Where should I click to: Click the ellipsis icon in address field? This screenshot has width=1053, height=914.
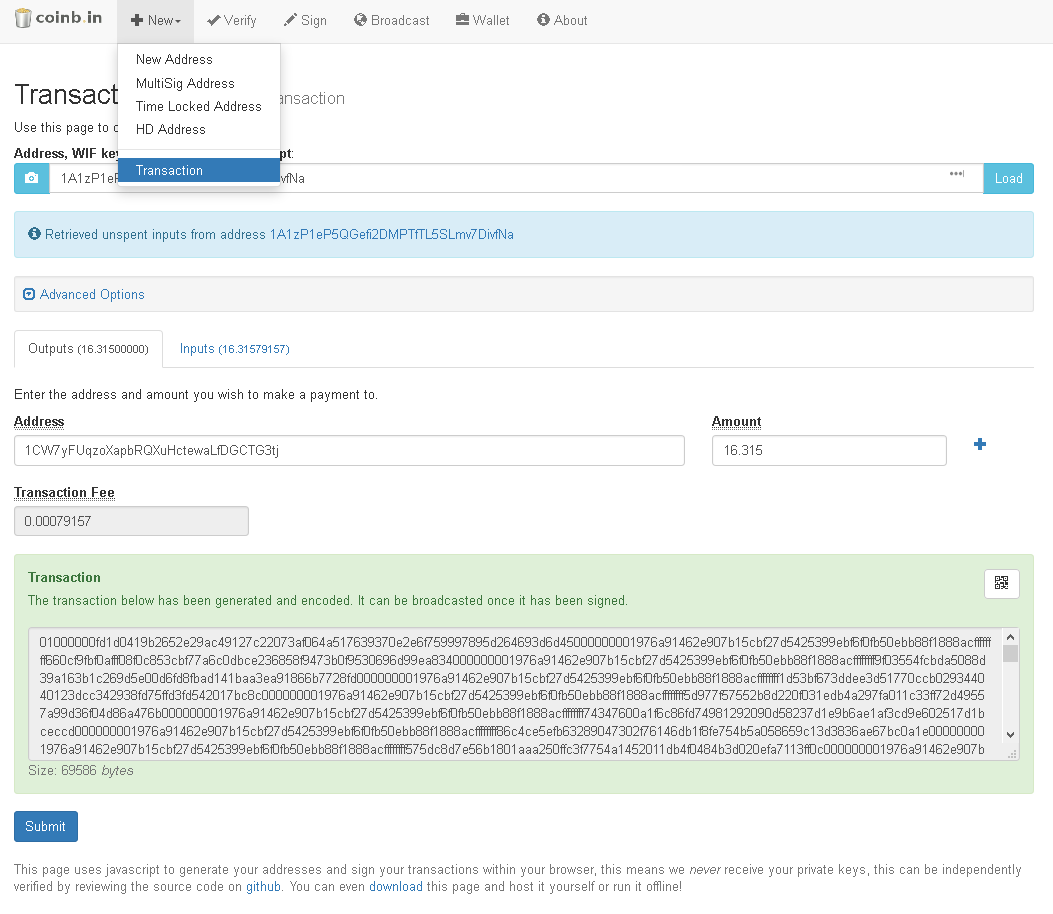(x=956, y=174)
